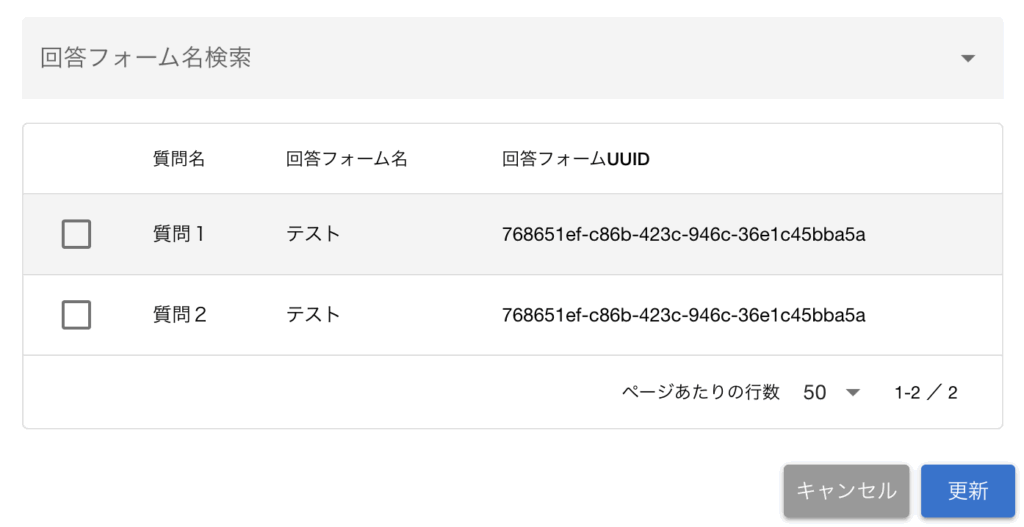Select the 質問2 name cell
The height and width of the screenshot is (527, 1024).
(180, 315)
